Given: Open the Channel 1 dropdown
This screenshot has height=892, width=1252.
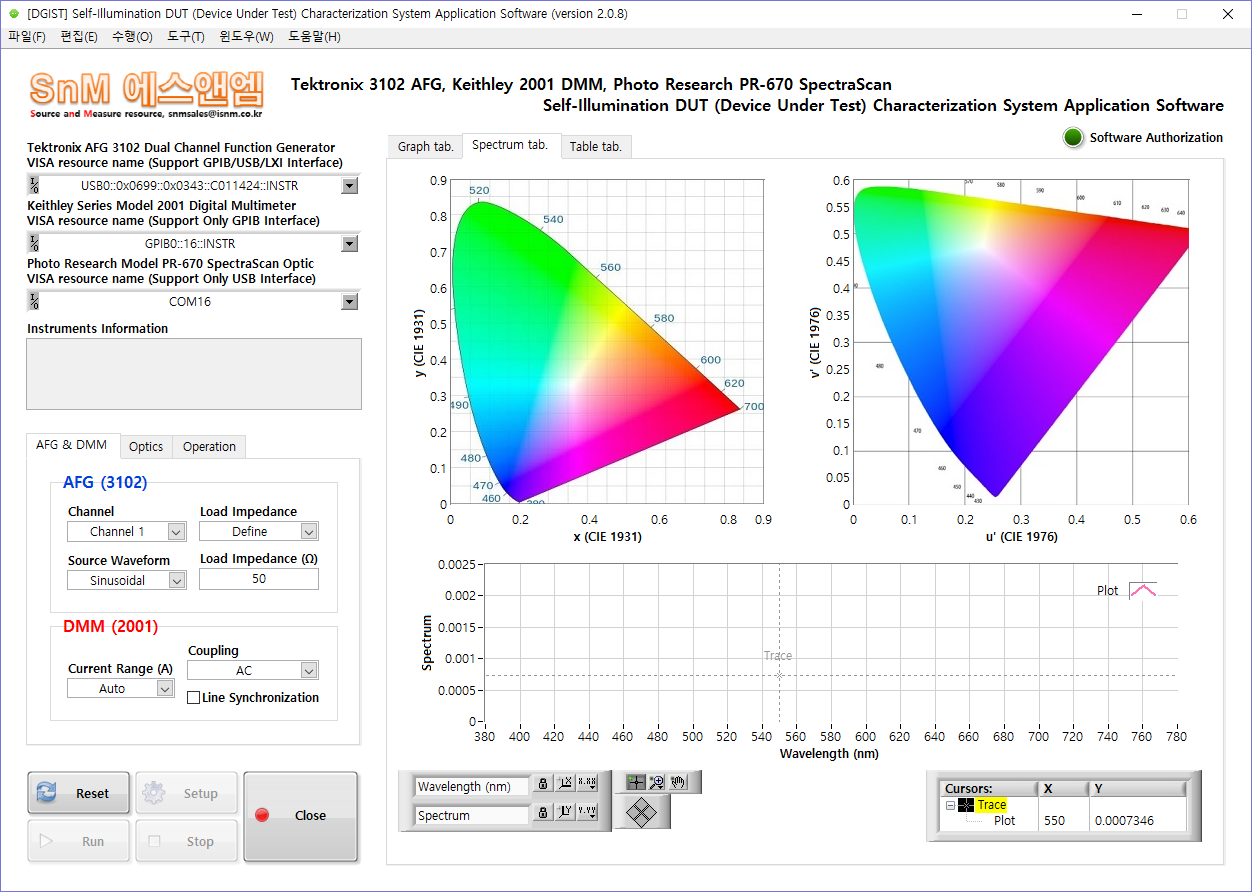Looking at the screenshot, I should 176,532.
